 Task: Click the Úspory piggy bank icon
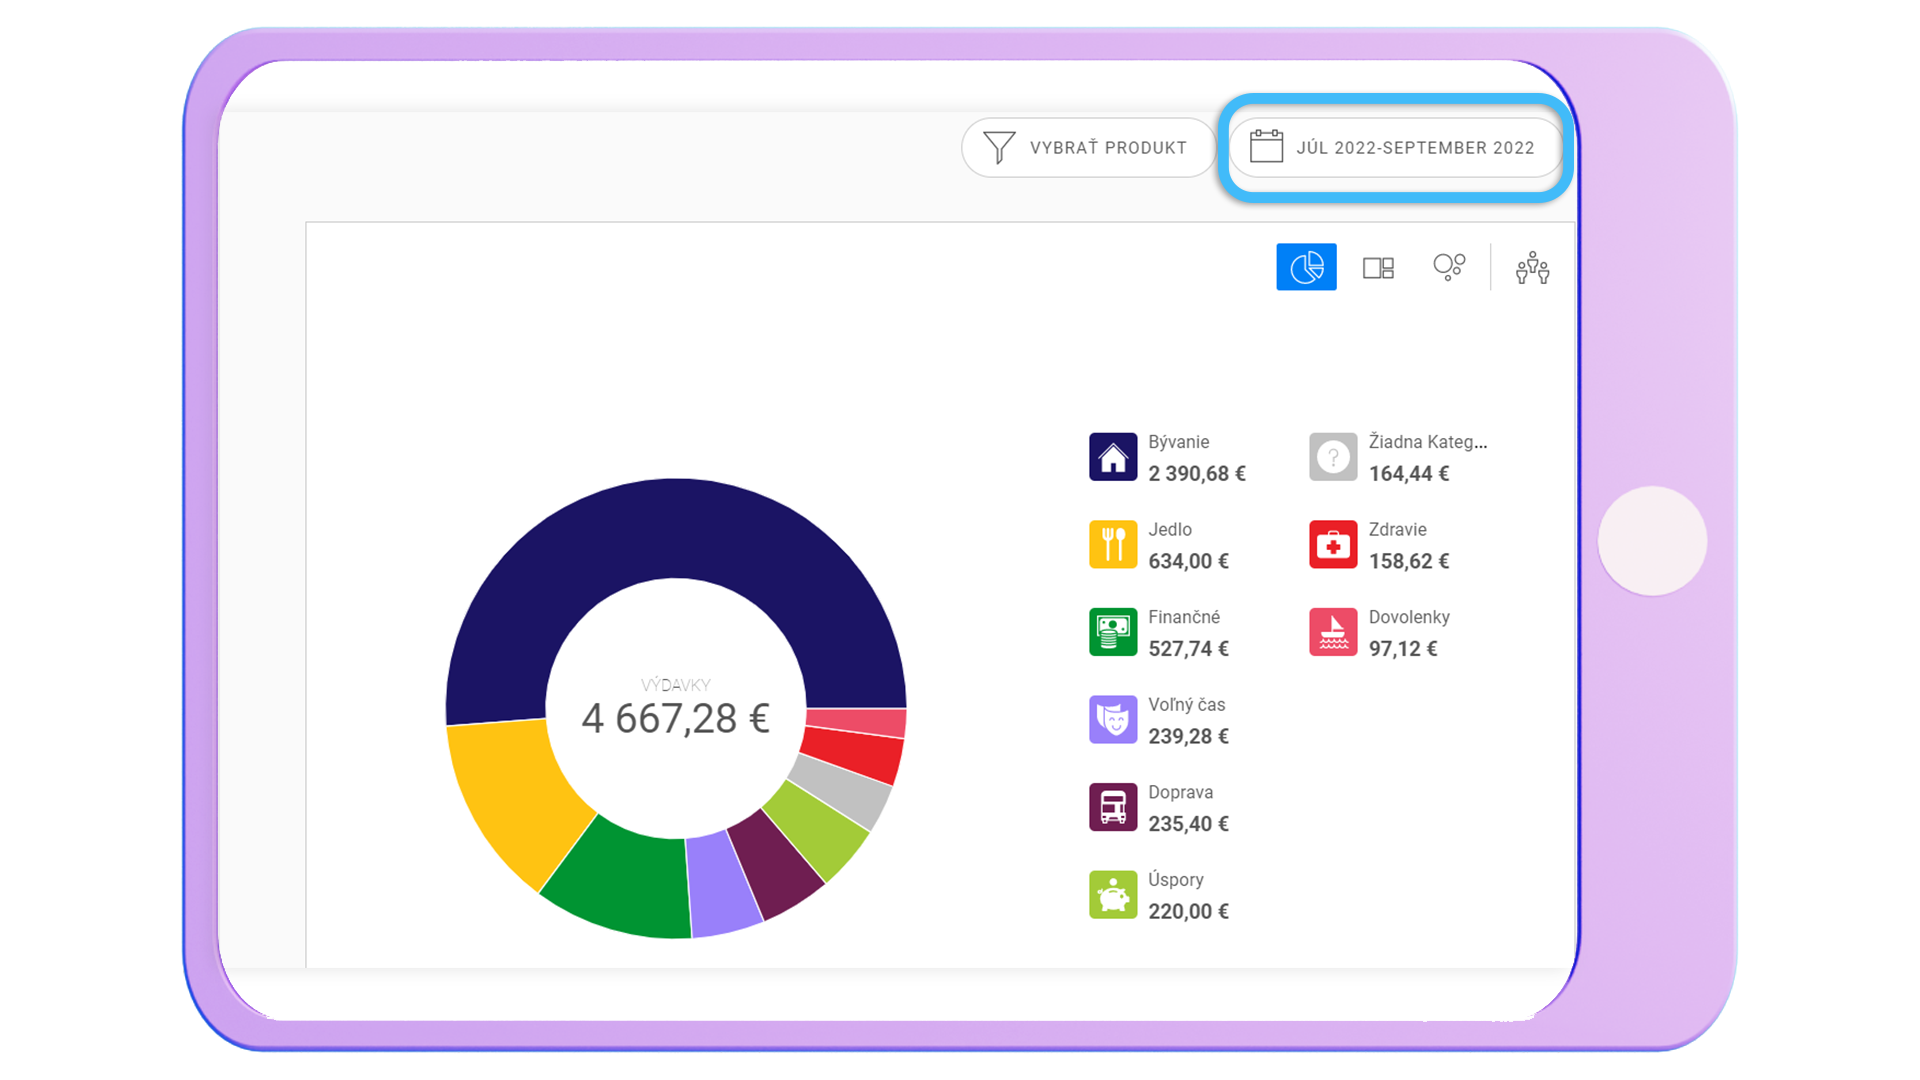pyautogui.click(x=1113, y=894)
